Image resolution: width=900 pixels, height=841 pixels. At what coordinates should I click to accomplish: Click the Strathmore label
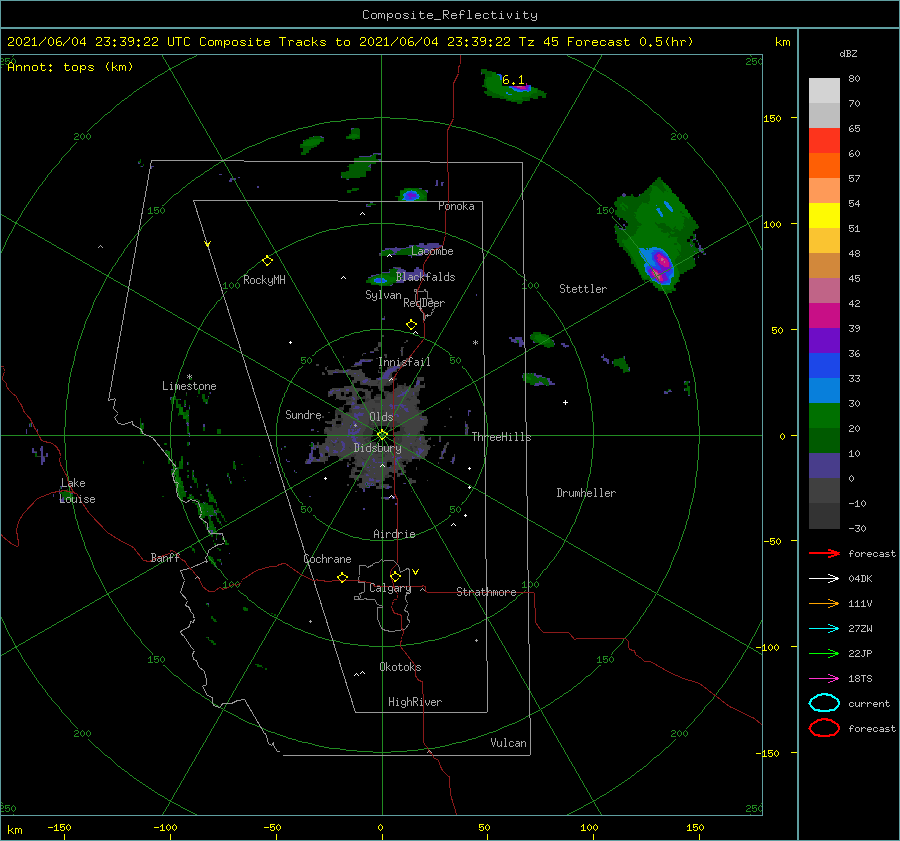tap(486, 592)
